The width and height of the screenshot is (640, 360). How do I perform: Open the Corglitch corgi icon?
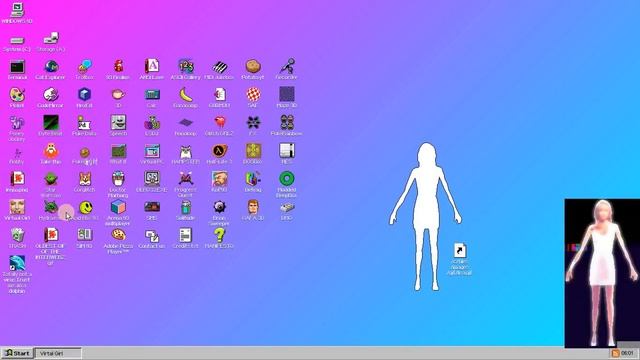[x=84, y=179]
